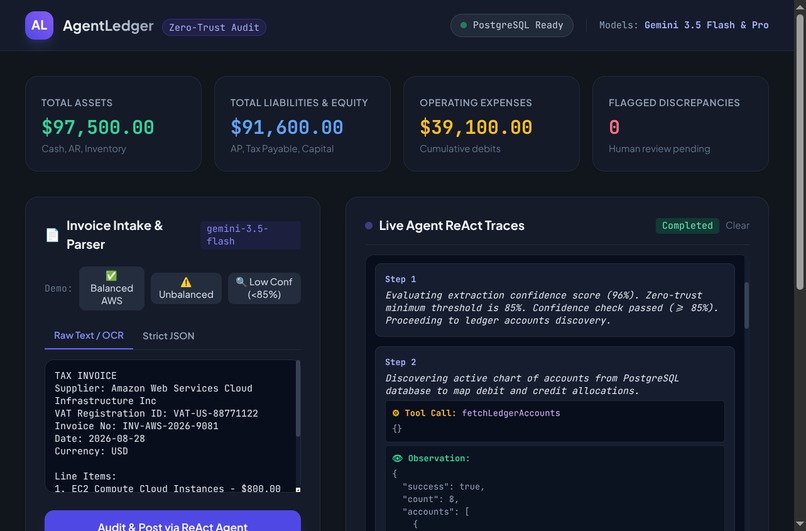This screenshot has width=806, height=531.
Task: Switch to the Raw Text / OCR tab
Action: click(x=89, y=336)
